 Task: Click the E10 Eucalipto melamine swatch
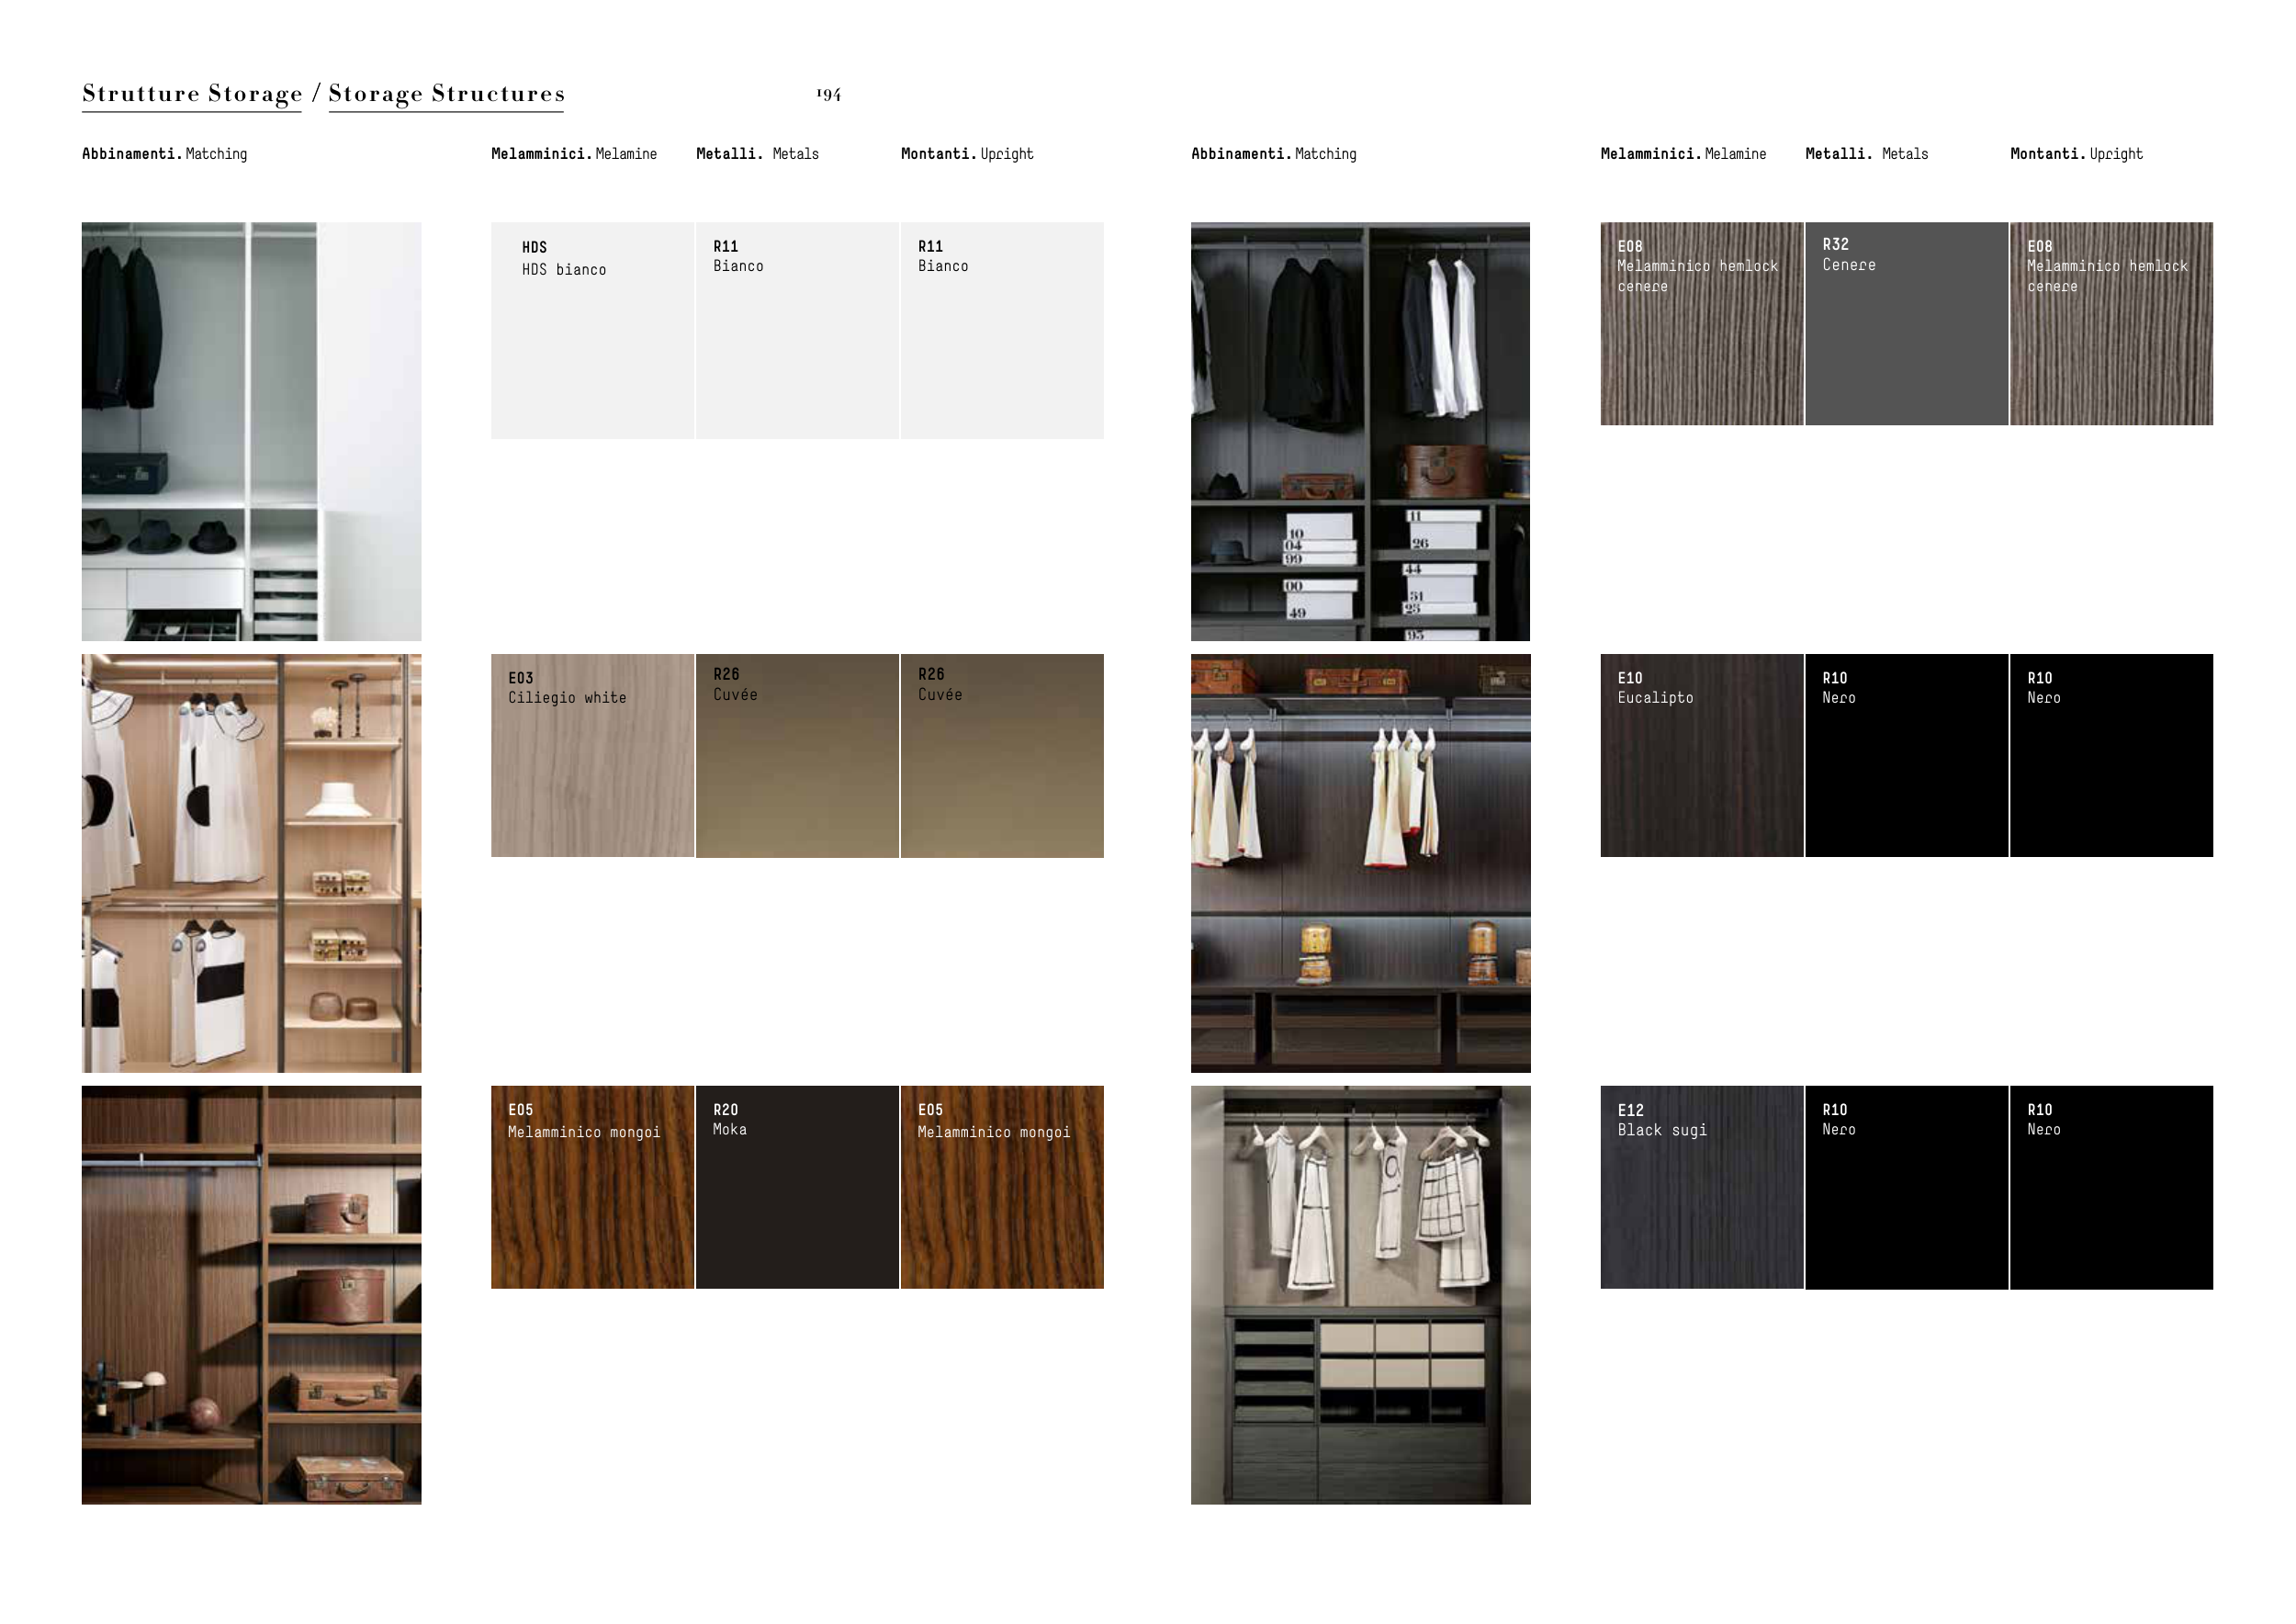click(1701, 756)
